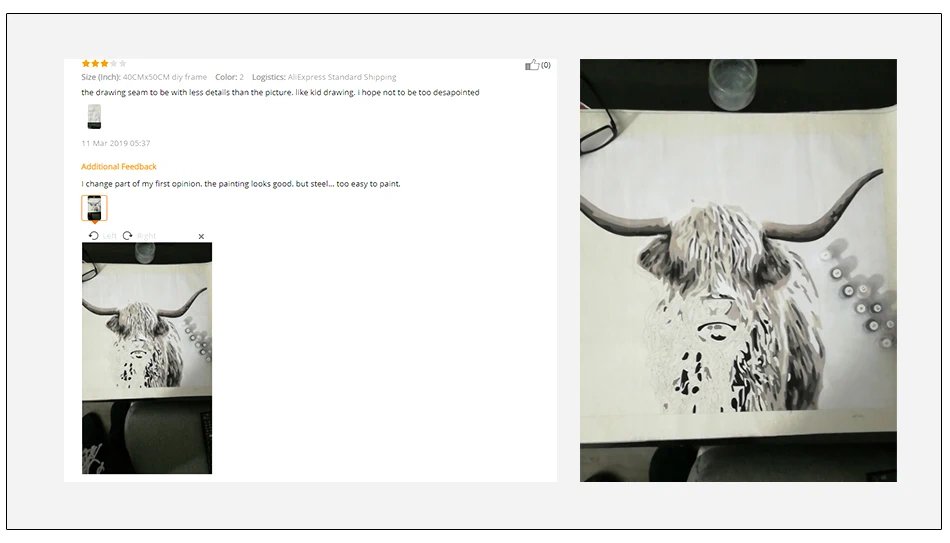
Task: Select the Additional Feedback photo thumbnail
Action: 94,208
